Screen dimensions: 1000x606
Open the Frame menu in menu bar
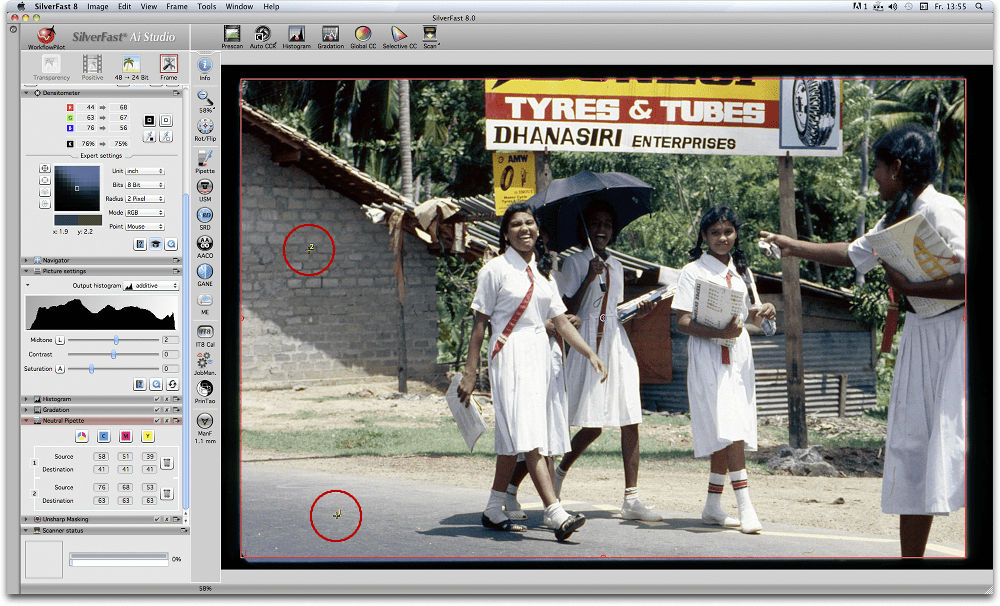click(176, 6)
